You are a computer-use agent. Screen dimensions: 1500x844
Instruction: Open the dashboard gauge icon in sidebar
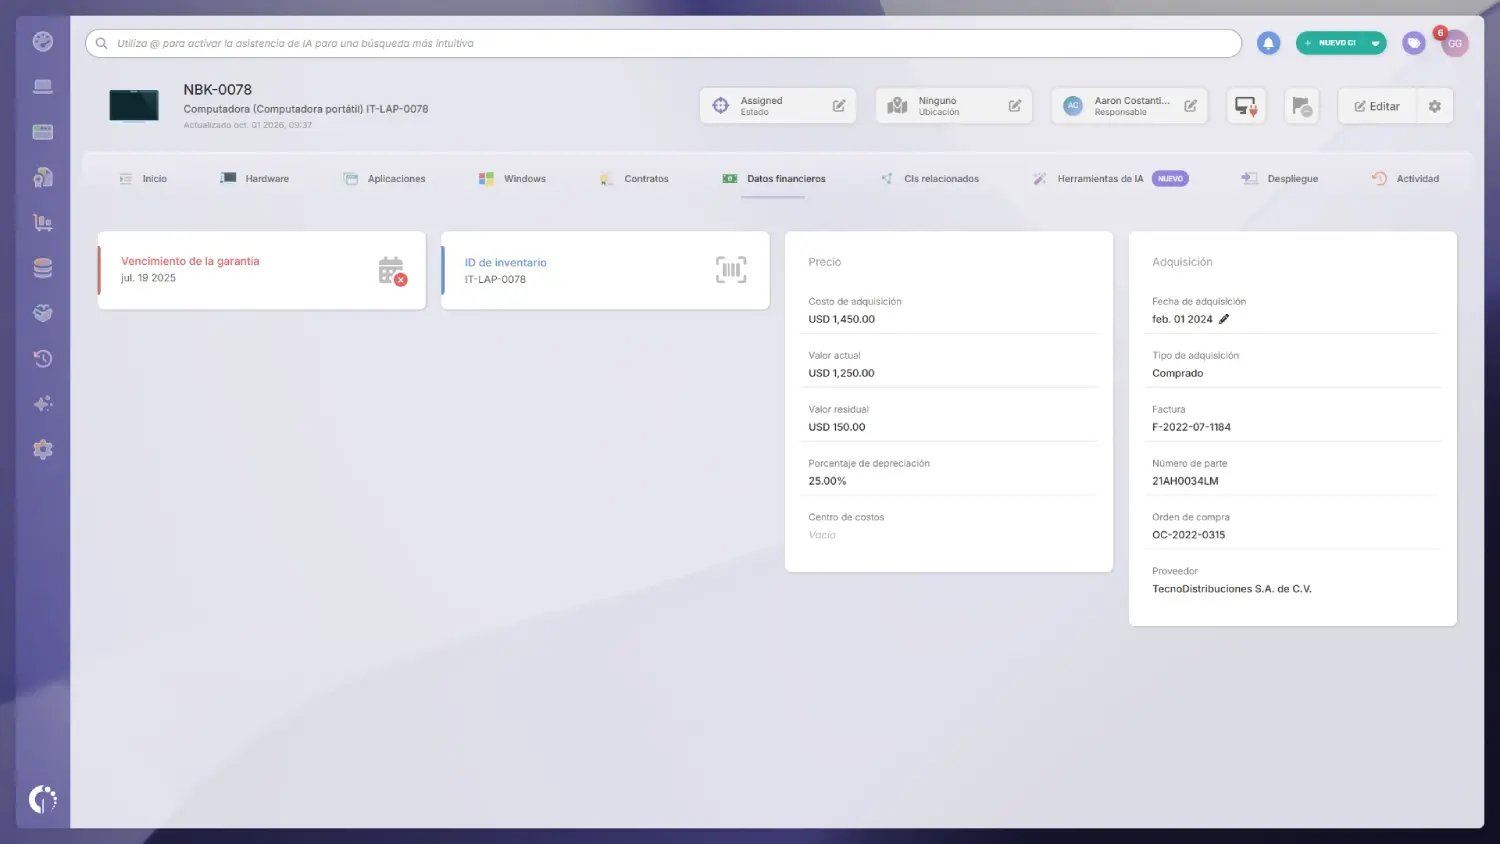43,41
